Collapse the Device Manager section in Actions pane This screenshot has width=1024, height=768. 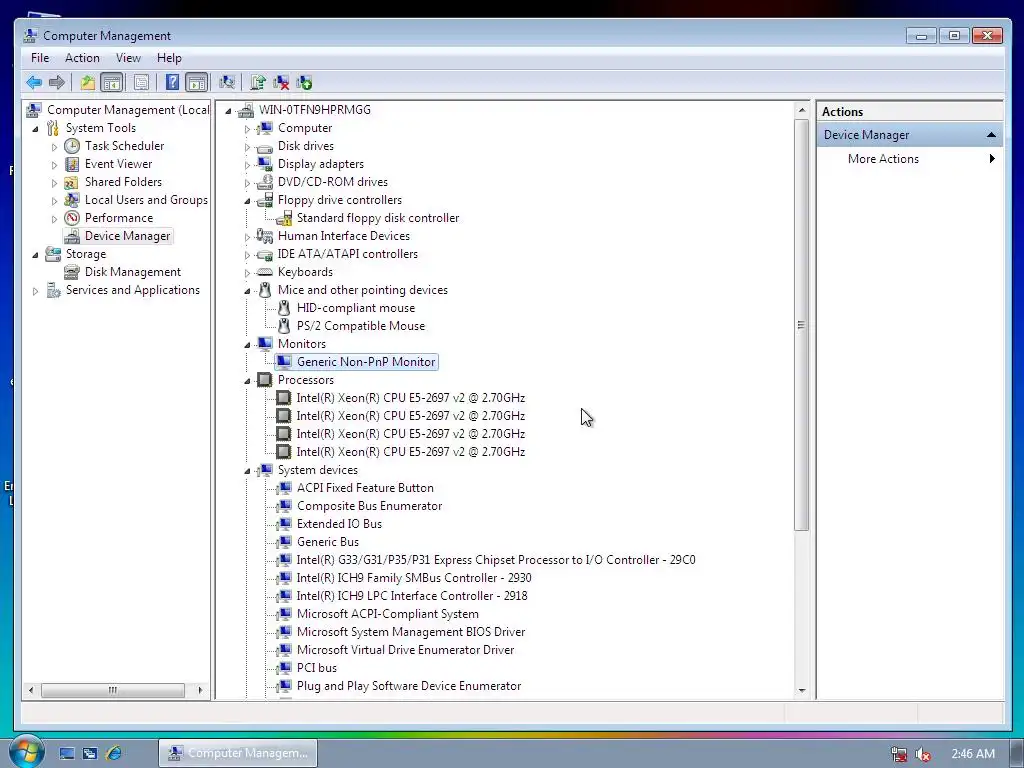(991, 135)
